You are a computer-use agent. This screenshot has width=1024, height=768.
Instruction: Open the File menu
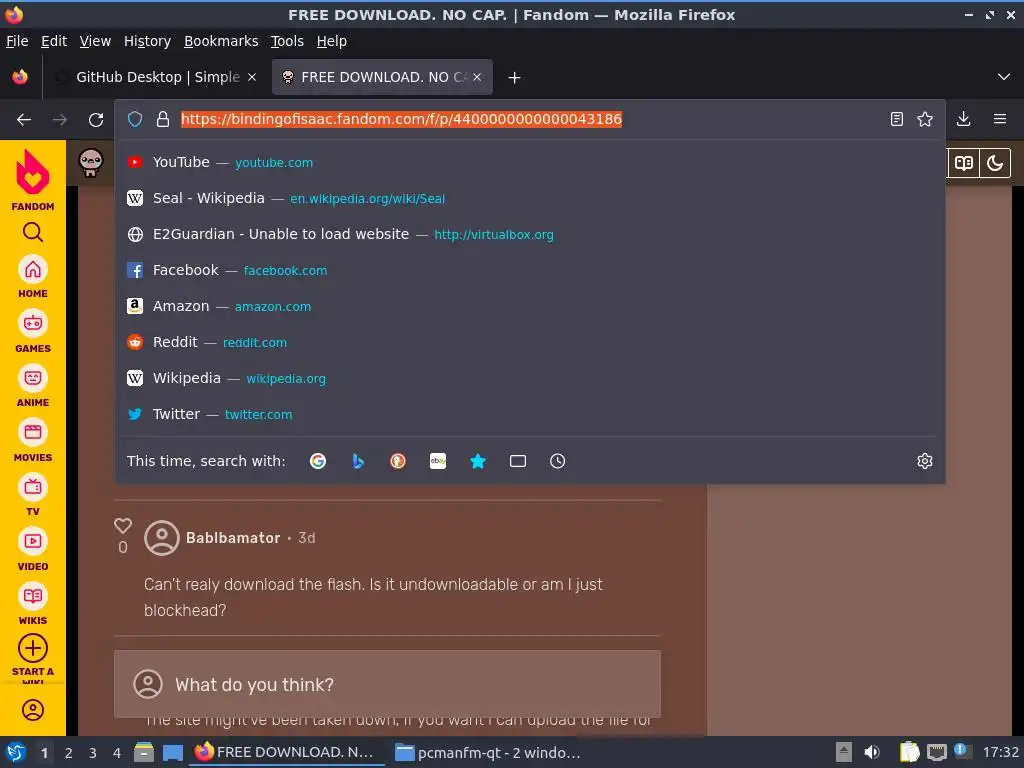[x=17, y=41]
